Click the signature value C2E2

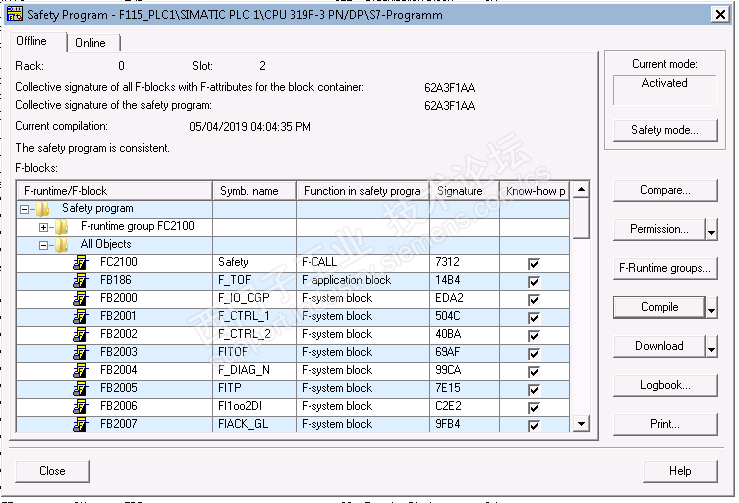[x=464, y=406]
